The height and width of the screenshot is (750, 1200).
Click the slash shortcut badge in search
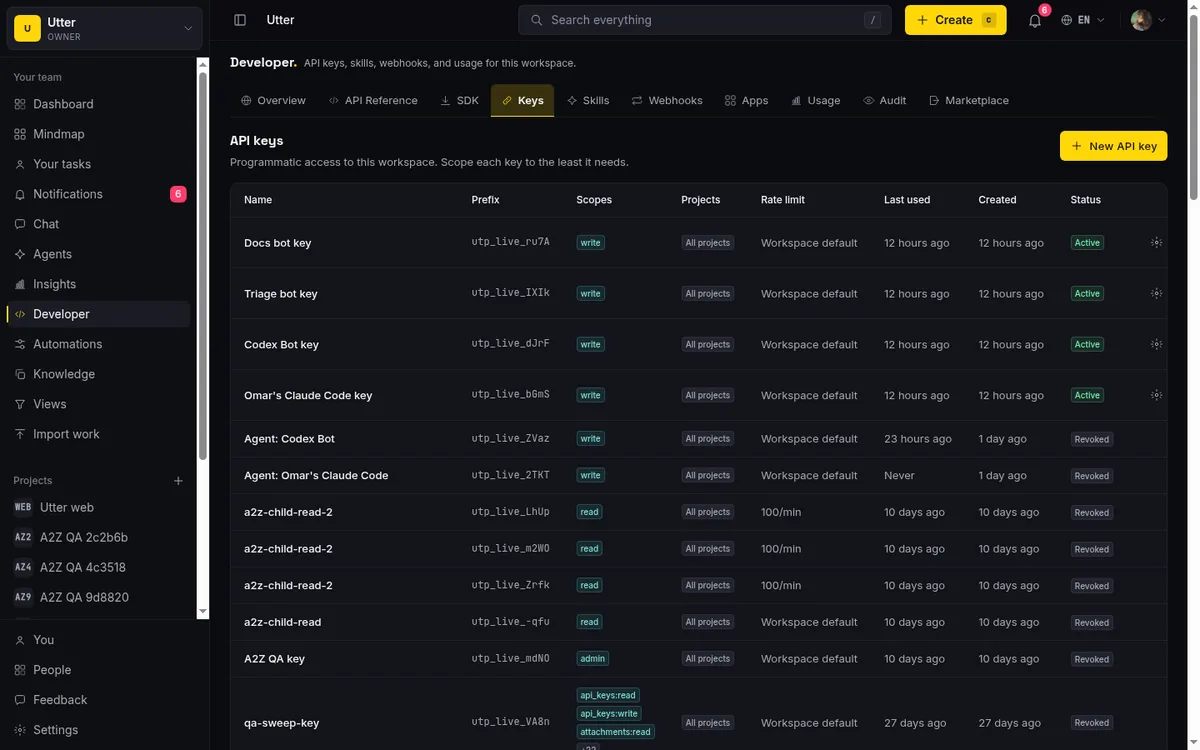(873, 20)
